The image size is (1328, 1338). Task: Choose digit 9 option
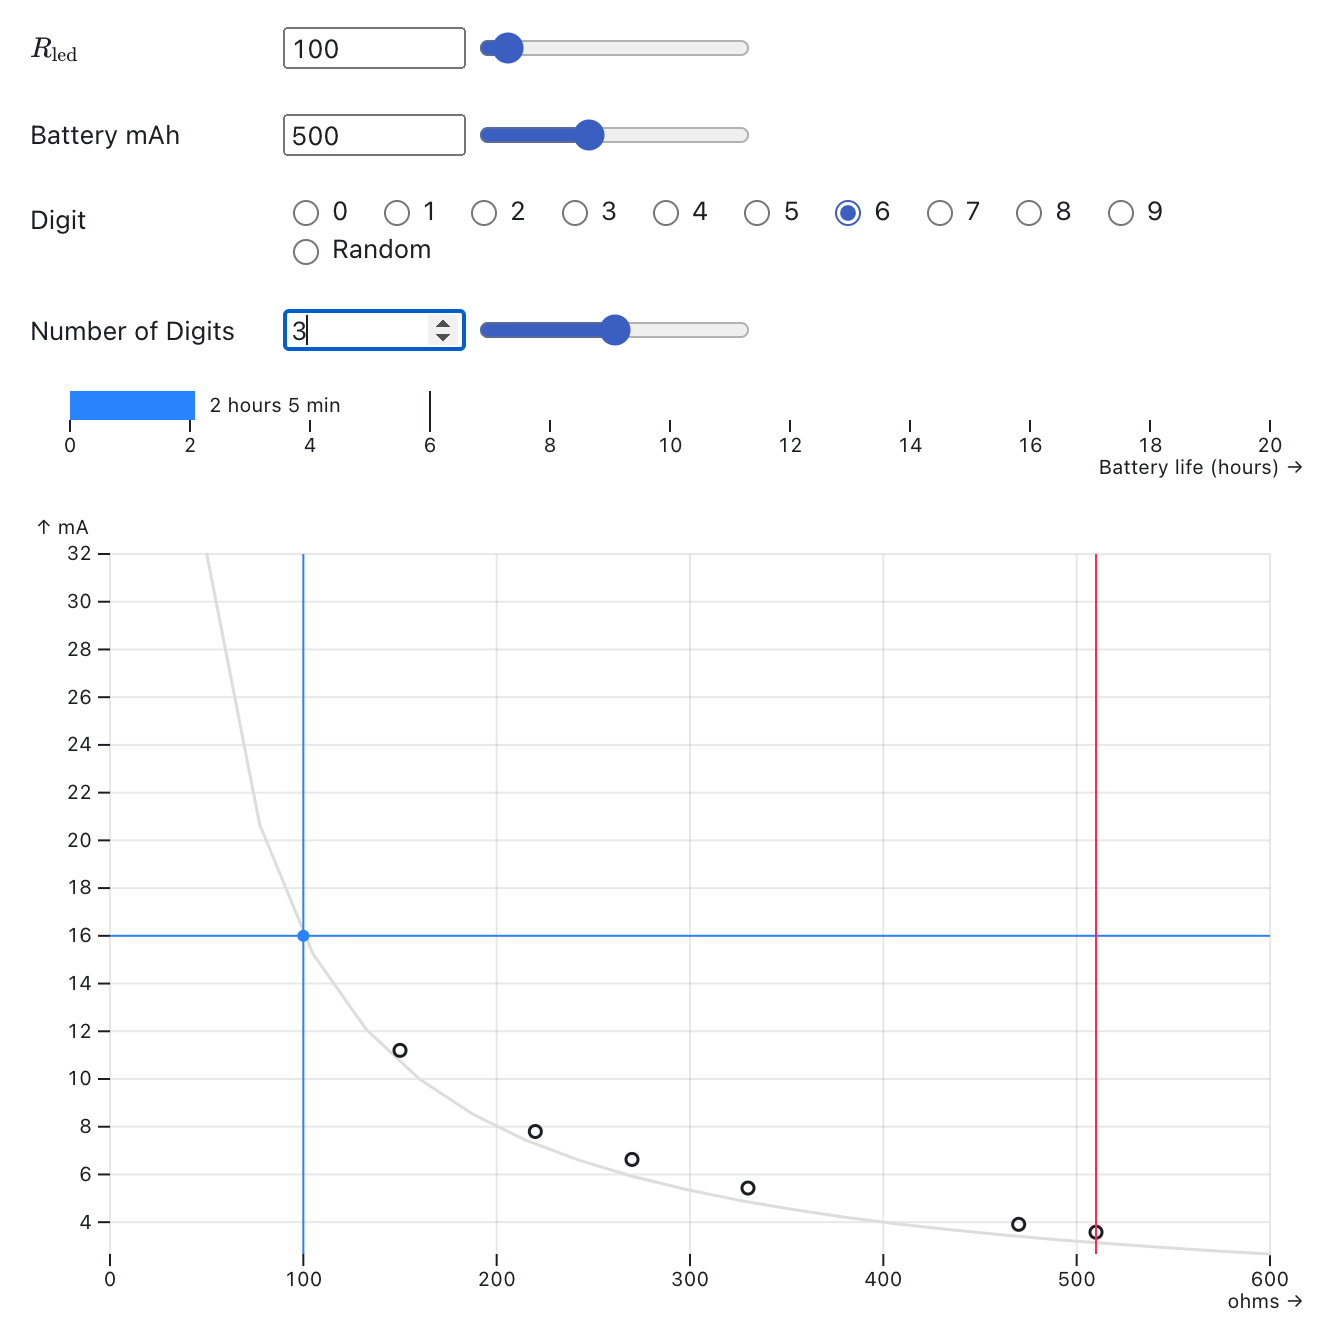1121,213
